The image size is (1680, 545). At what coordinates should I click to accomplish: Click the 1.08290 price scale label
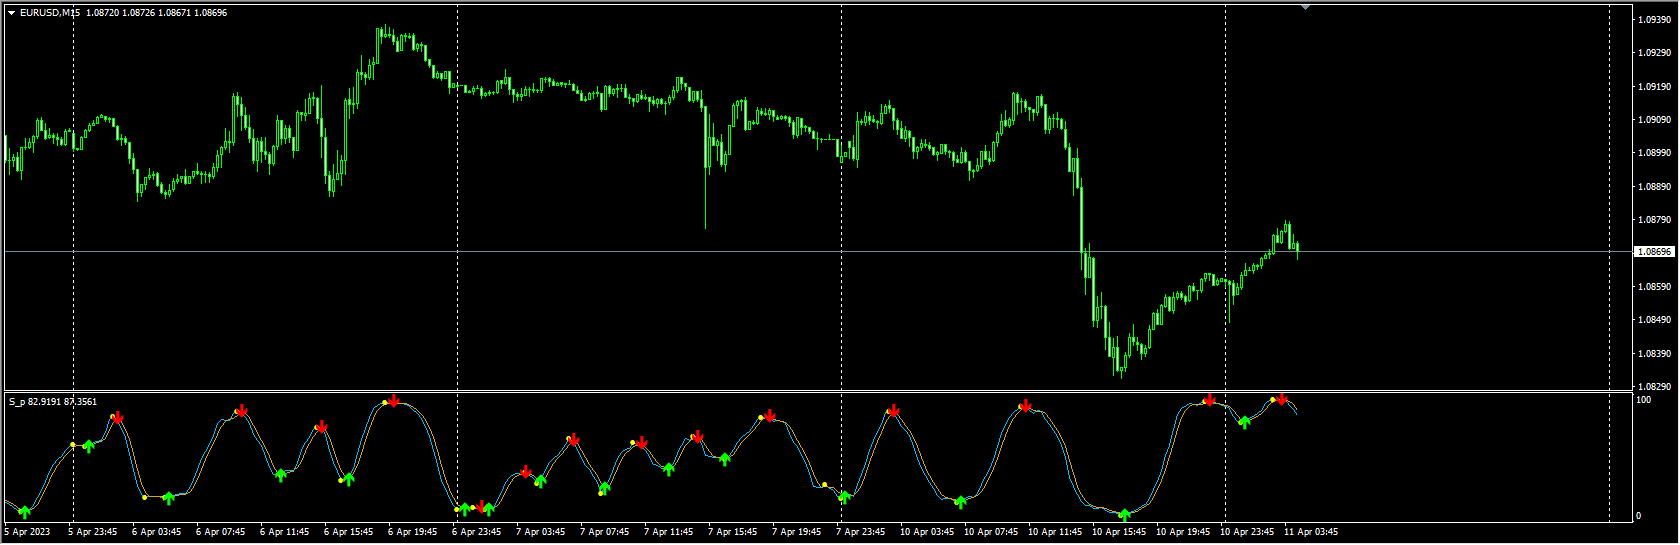point(1653,386)
